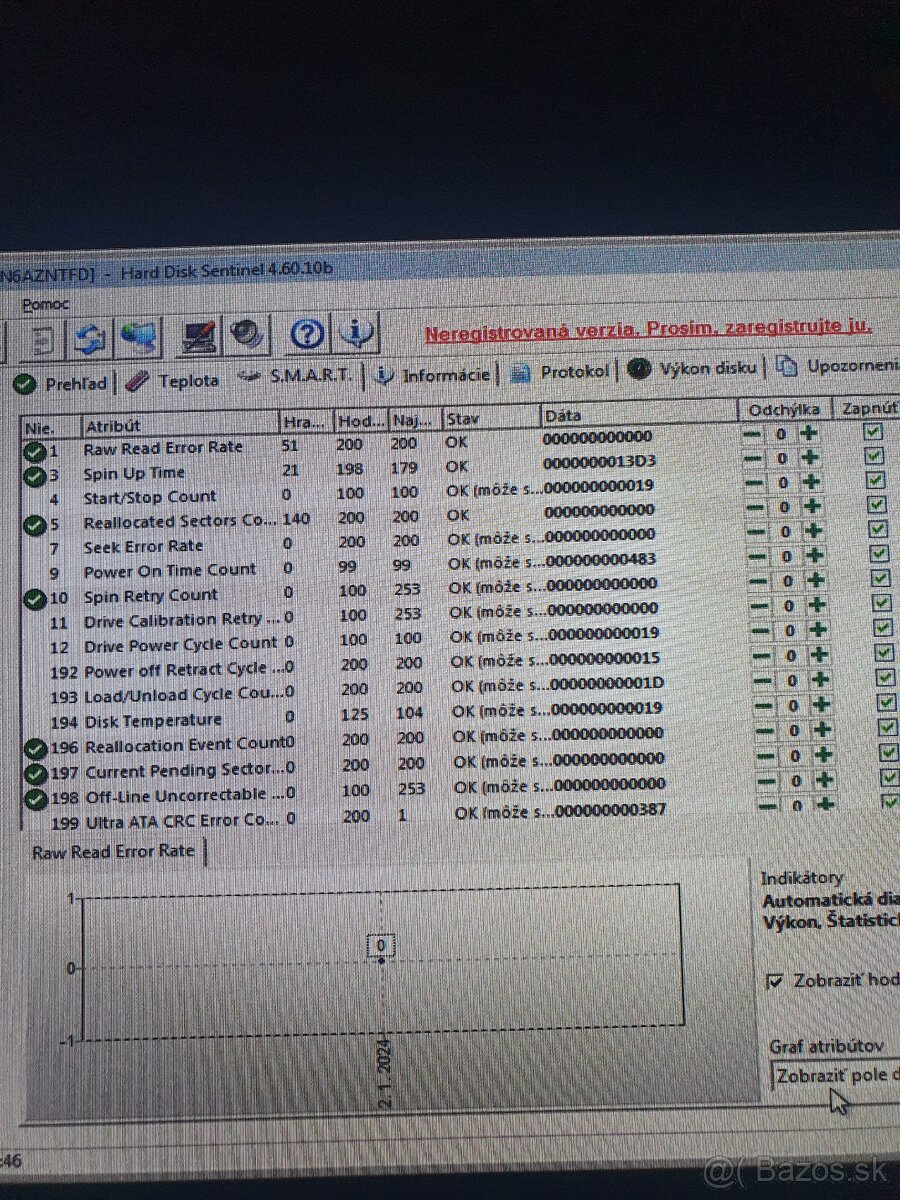900x1200 pixels.
Task: Click green check icon of Reallocation Event Count
Action: pyautogui.click(x=36, y=748)
